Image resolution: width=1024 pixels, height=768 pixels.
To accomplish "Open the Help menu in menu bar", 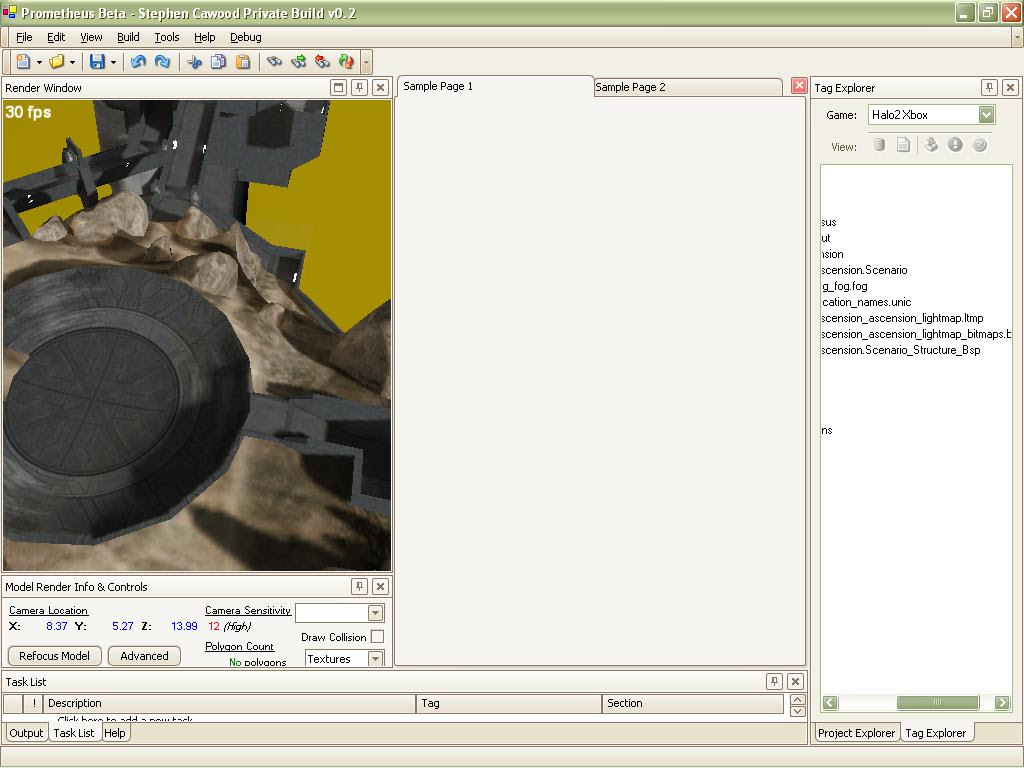I will [204, 37].
